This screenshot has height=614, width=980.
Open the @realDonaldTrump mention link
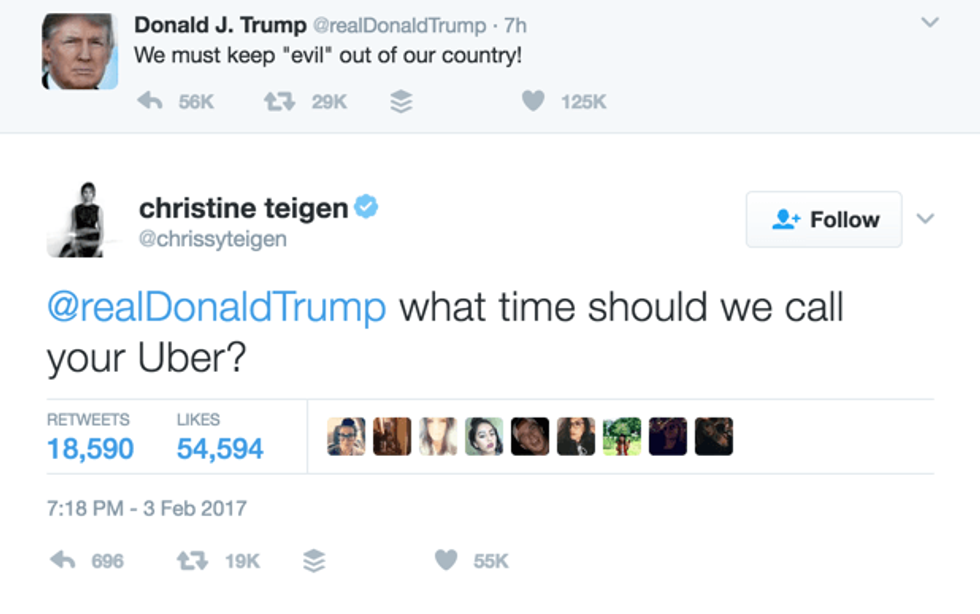click(216, 307)
